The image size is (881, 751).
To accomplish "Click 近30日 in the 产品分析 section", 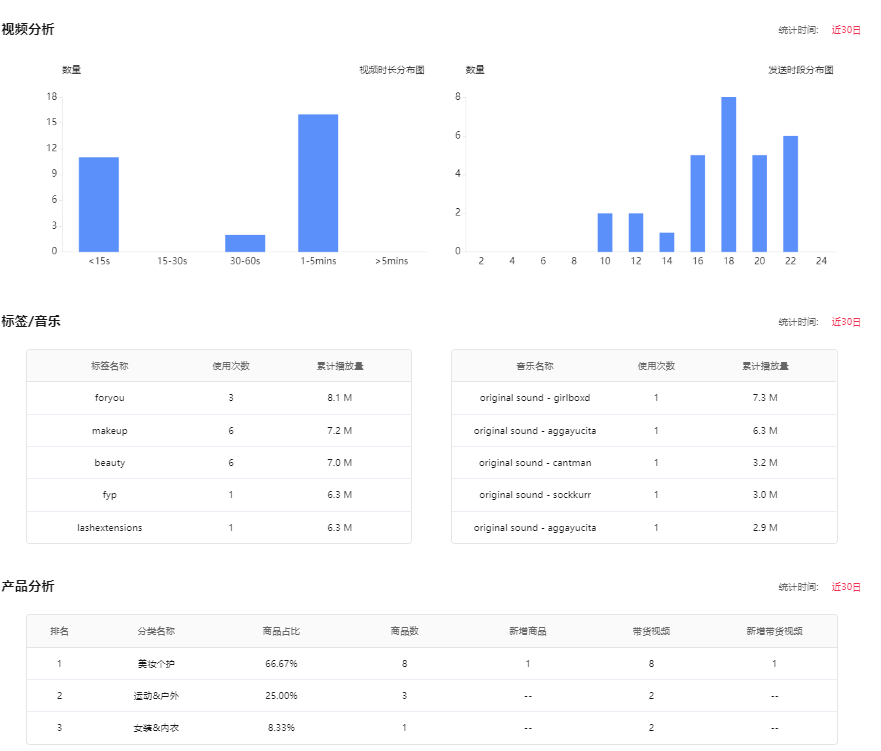I will point(845,587).
